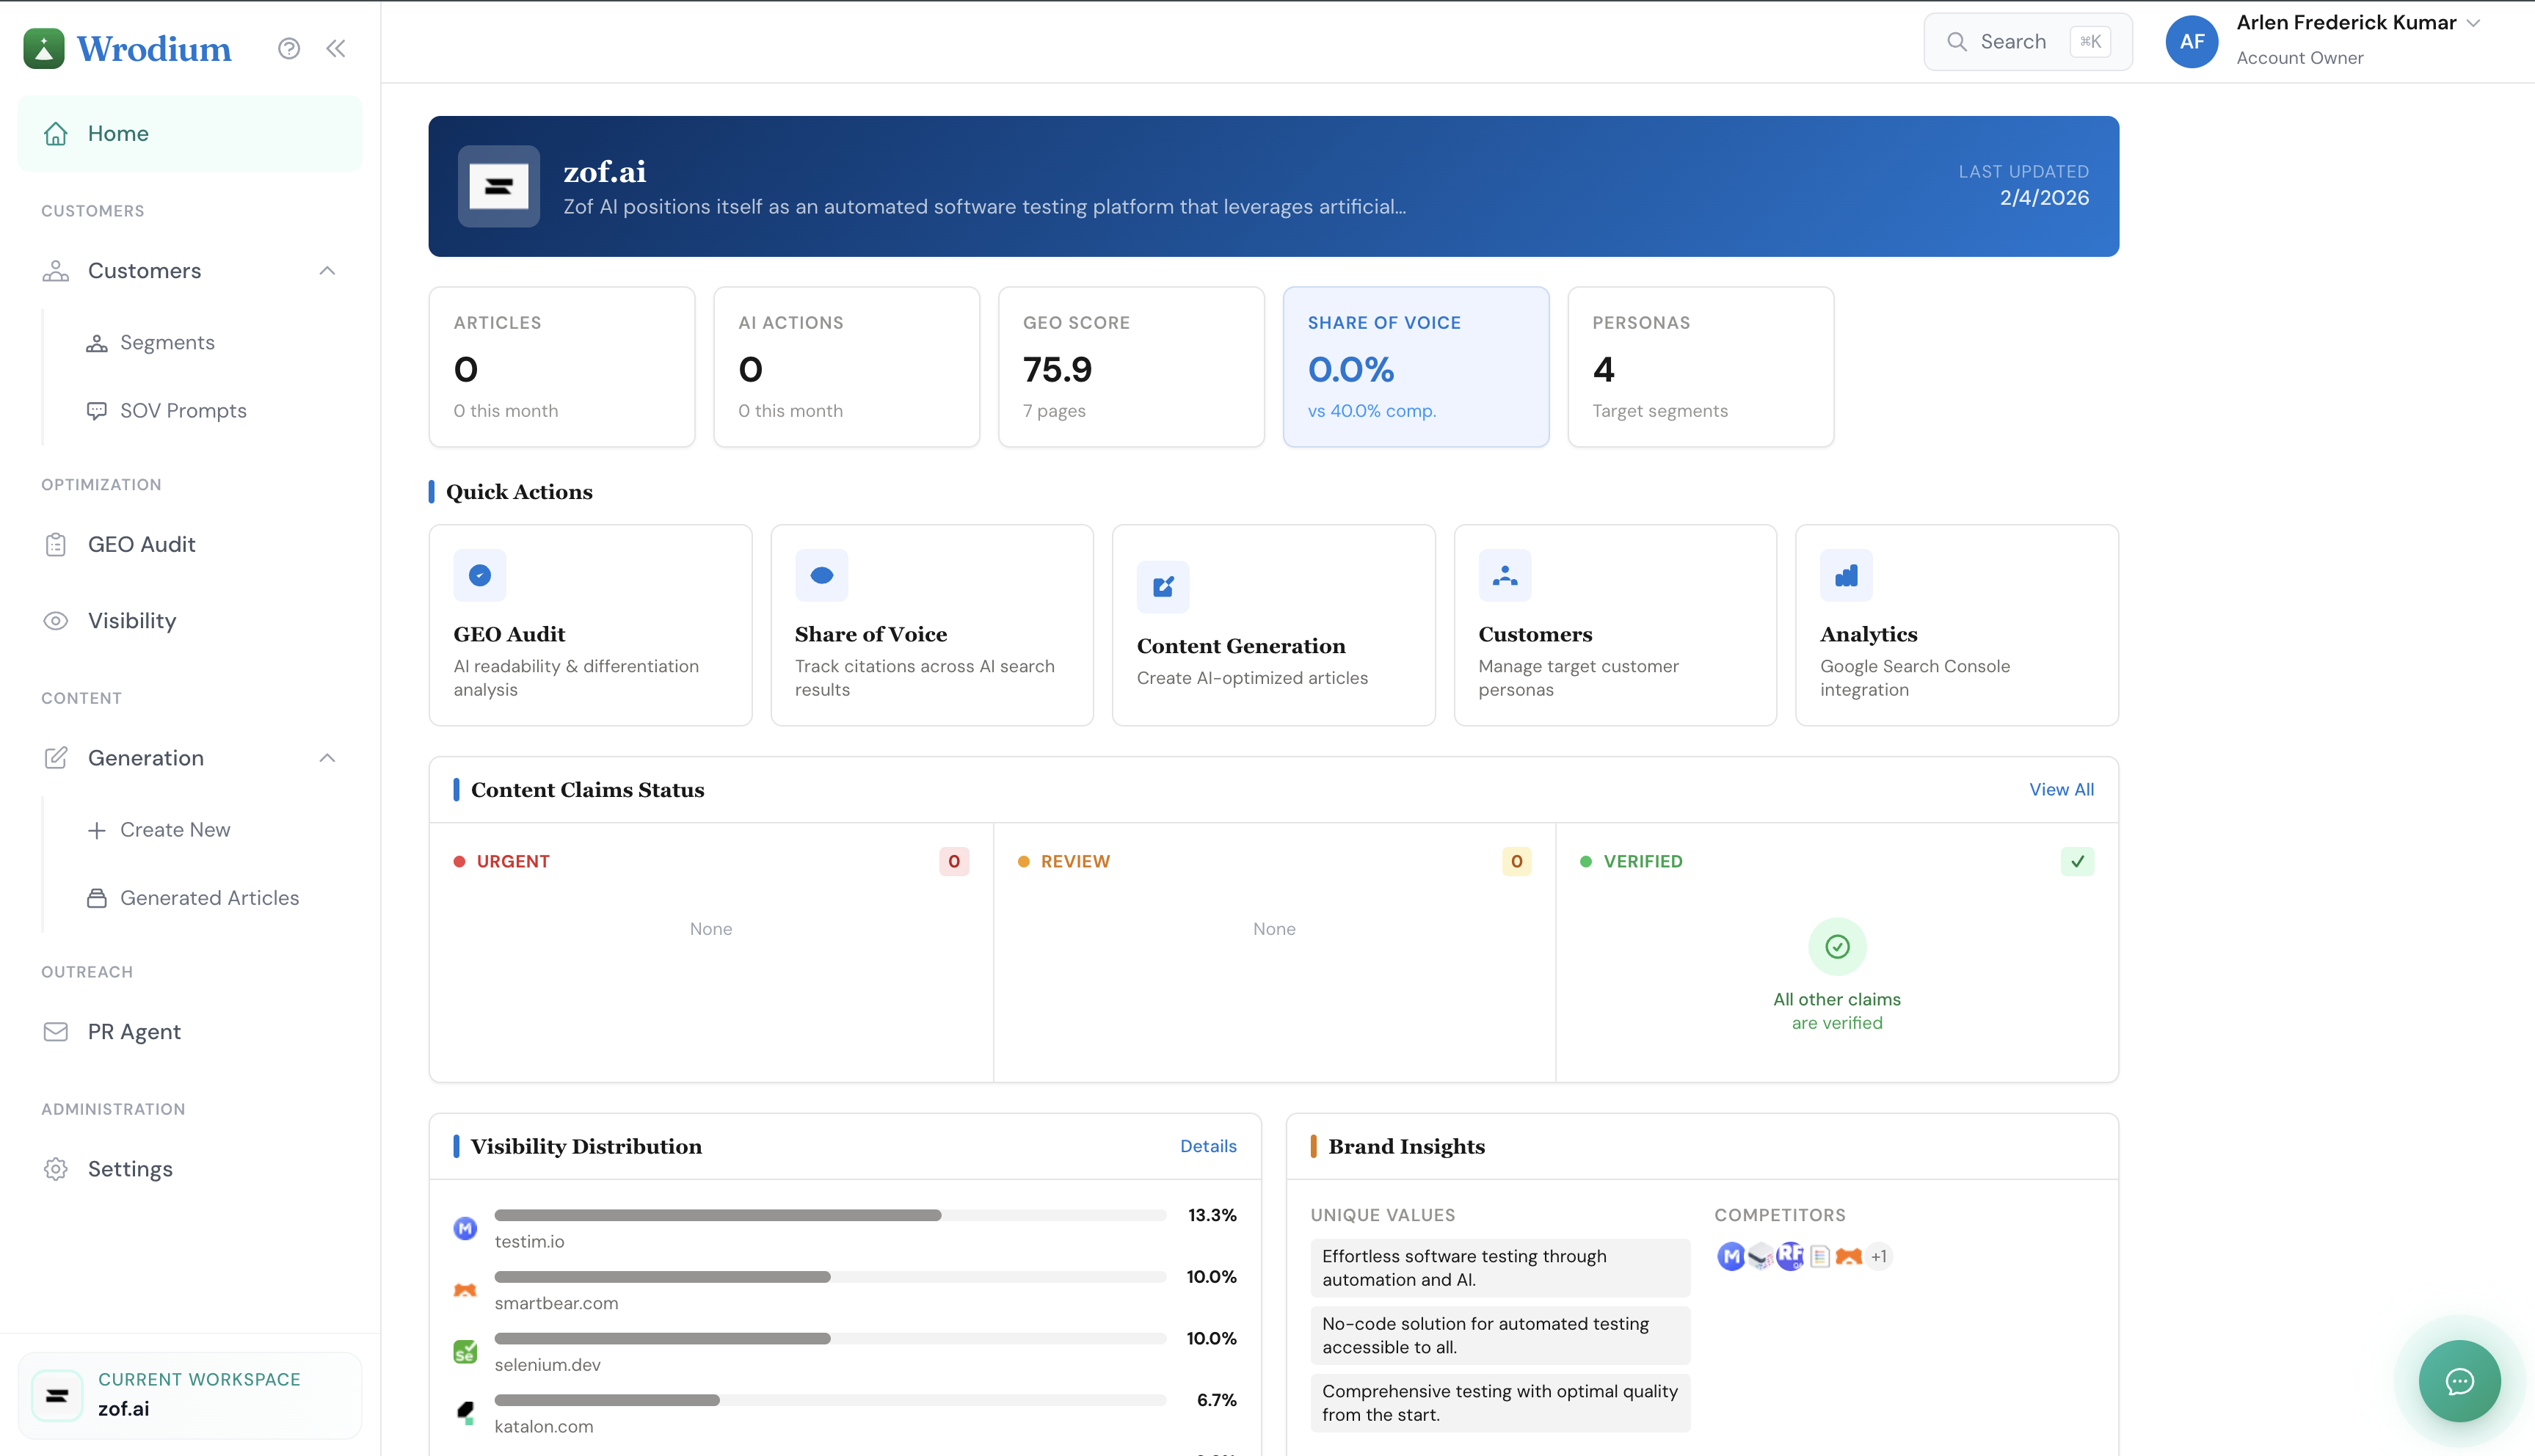The width and height of the screenshot is (2535, 1456).
Task: Select the GEO Audit quick action icon
Action: (x=479, y=575)
